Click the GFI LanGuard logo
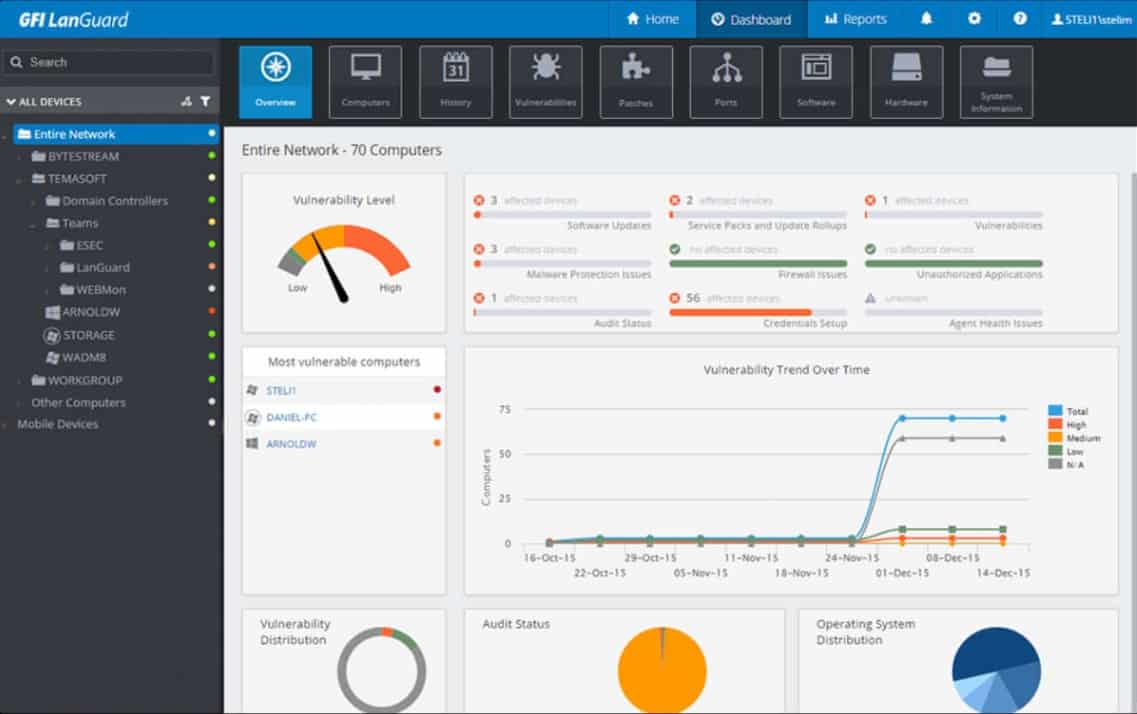Screen dimensions: 1137x714 pyautogui.click(x=73, y=20)
